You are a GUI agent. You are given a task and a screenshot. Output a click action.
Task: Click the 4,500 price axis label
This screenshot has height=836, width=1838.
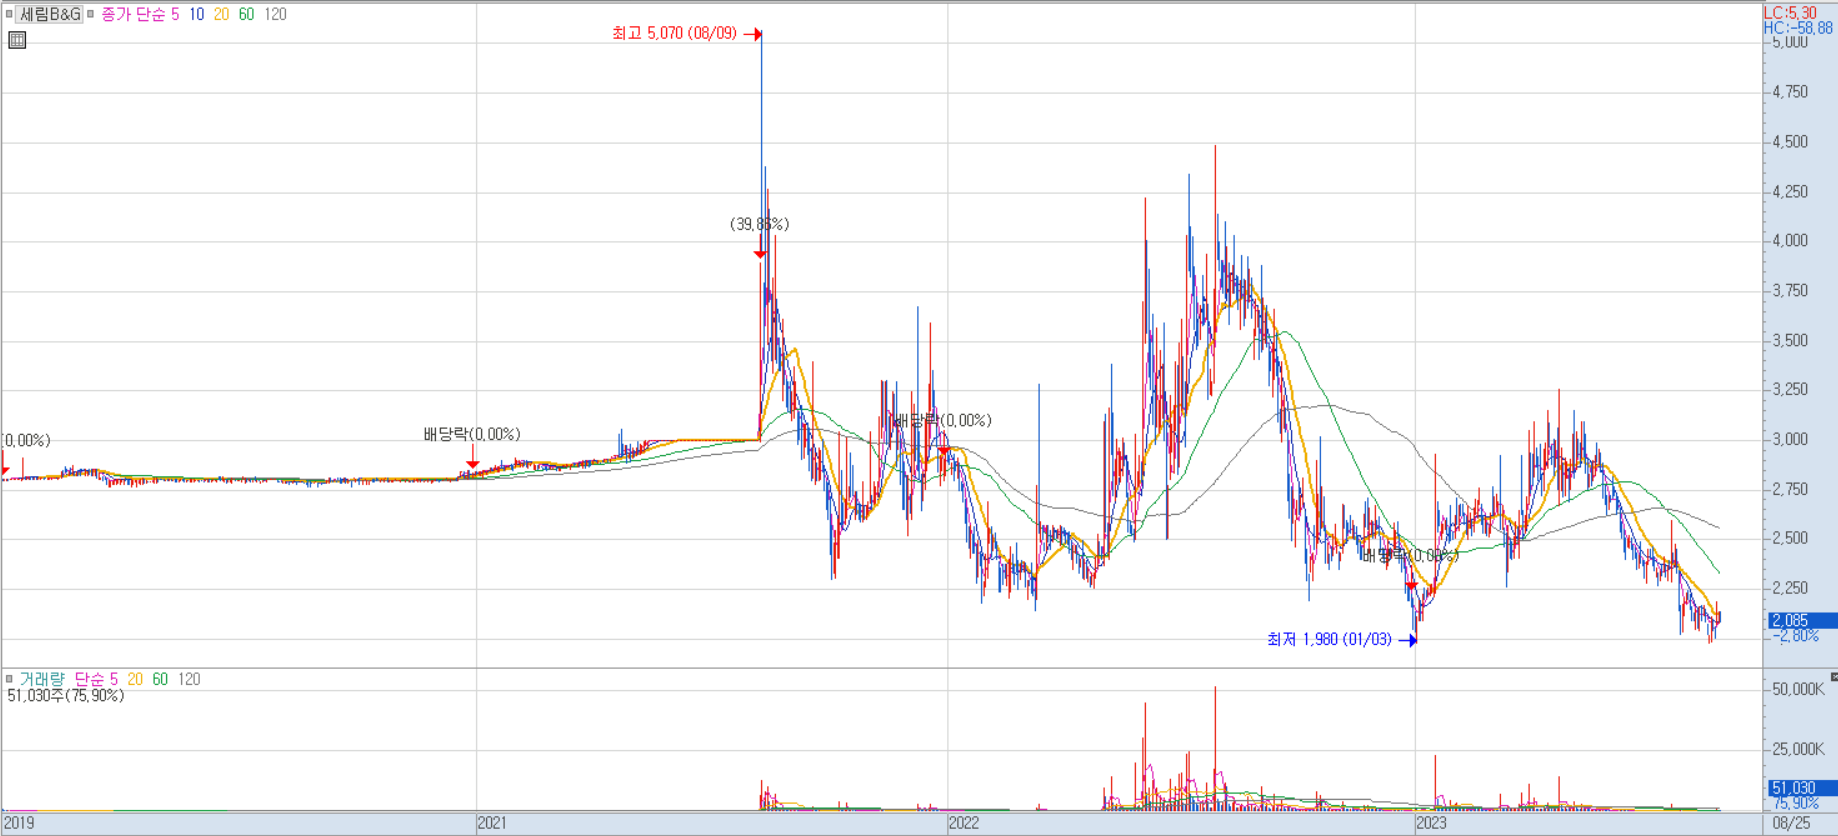click(x=1790, y=141)
